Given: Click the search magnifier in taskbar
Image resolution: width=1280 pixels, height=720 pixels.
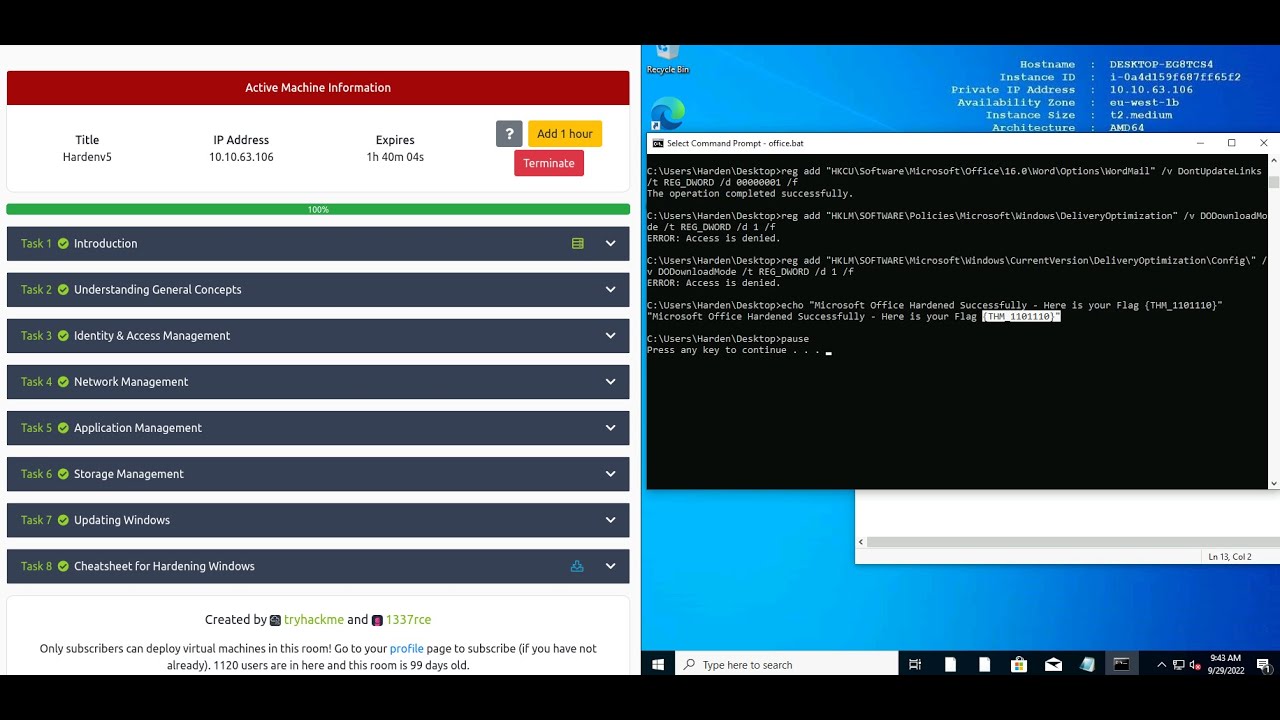Looking at the screenshot, I should point(689,664).
